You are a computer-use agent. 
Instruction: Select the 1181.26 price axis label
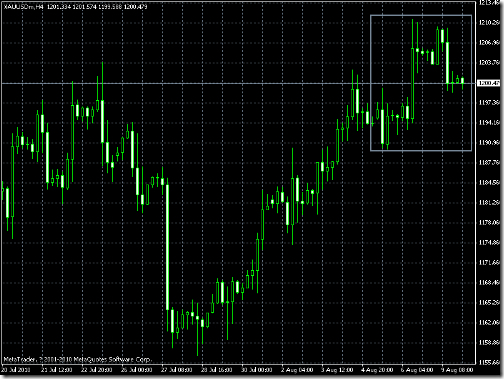pyautogui.click(x=489, y=203)
